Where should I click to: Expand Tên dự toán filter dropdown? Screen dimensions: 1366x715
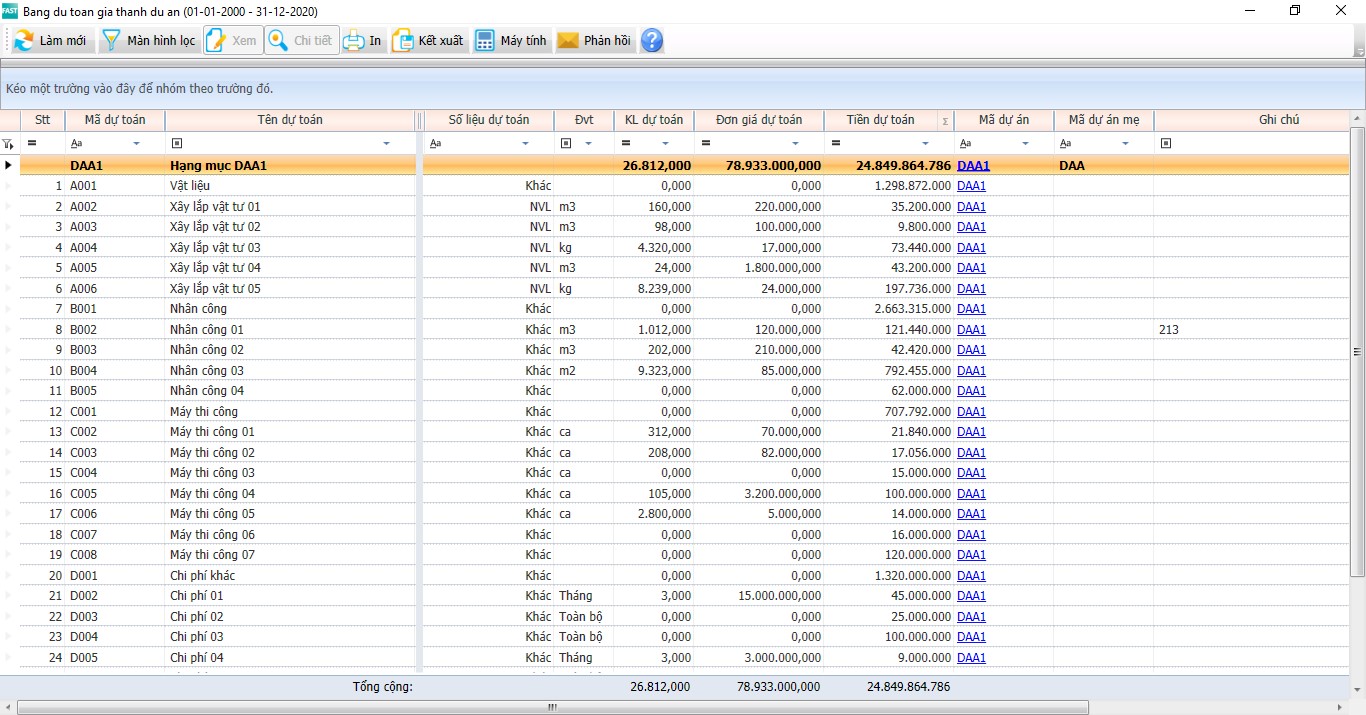click(387, 144)
